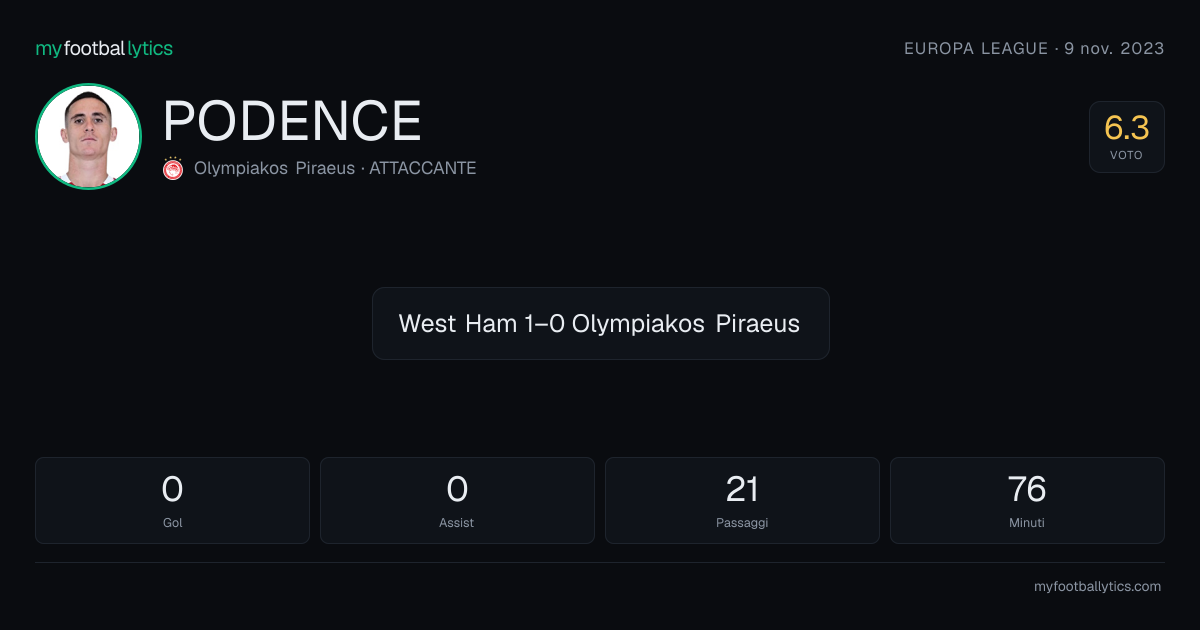Click the 76 minutes number
This screenshot has width=1200, height=630.
tap(1027, 489)
